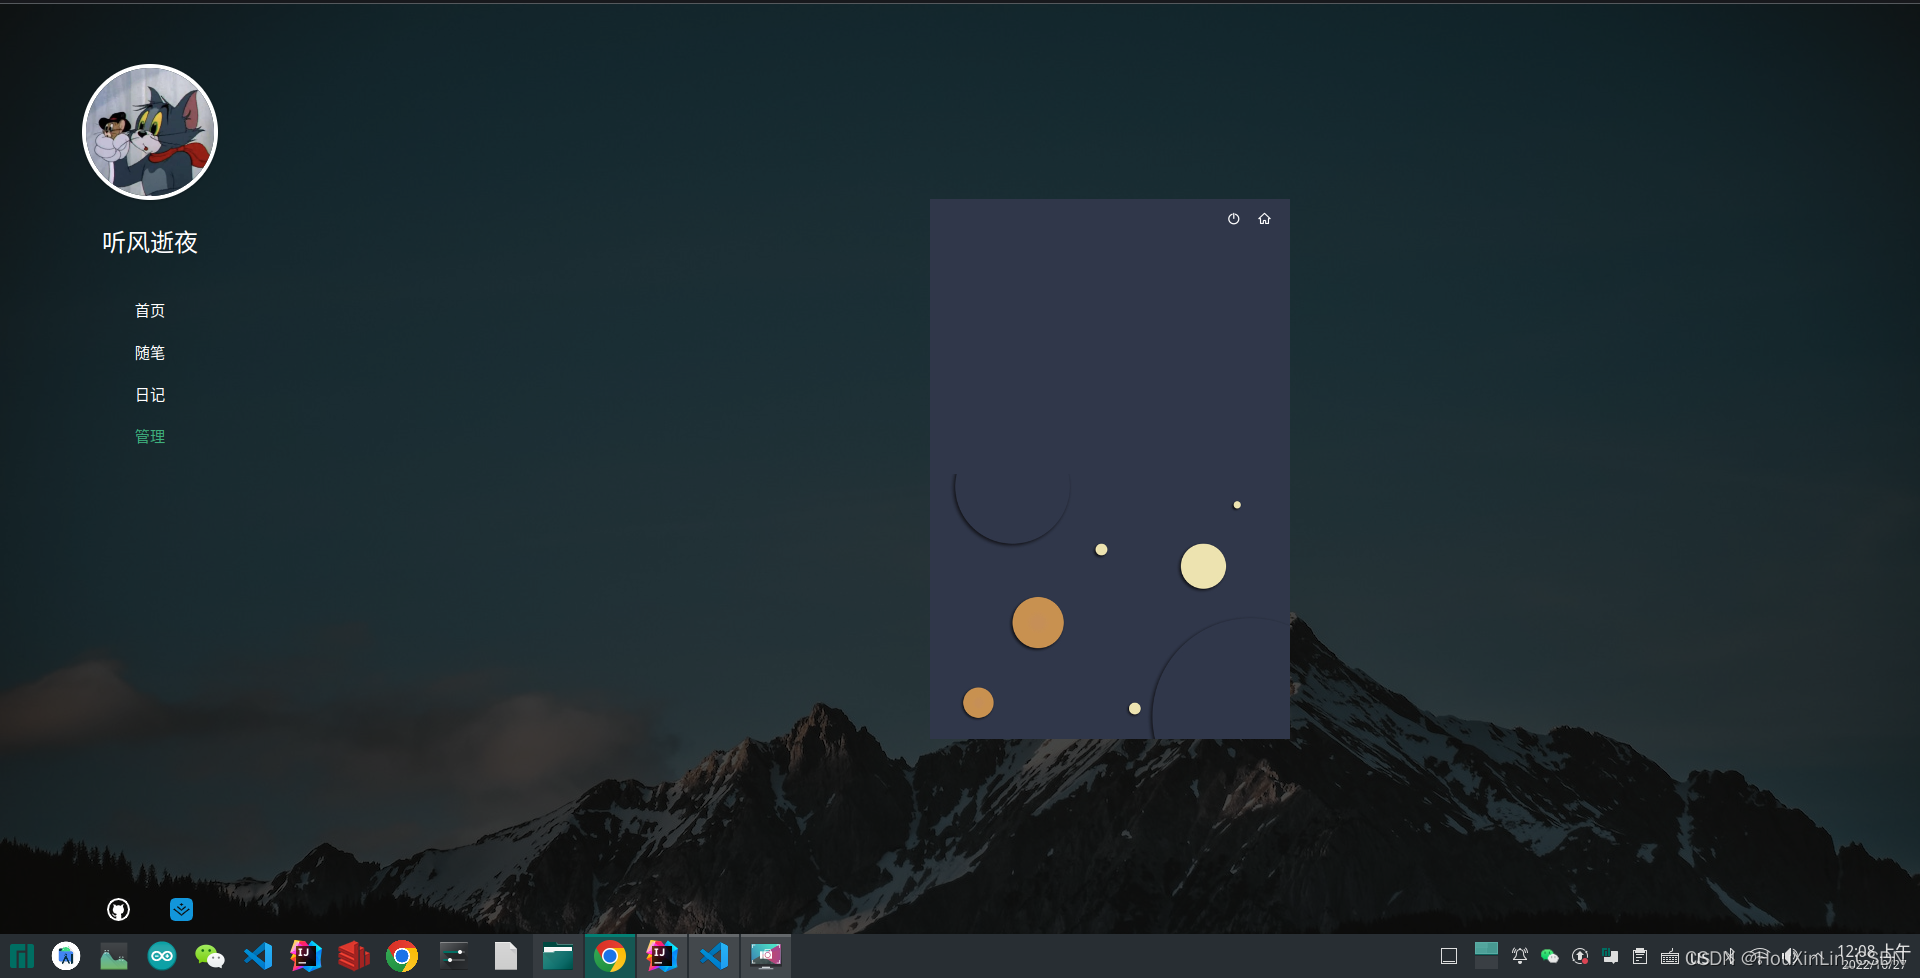The height and width of the screenshot is (978, 1920).
Task: Open the virtual desktop pager
Action: pyautogui.click(x=1486, y=955)
